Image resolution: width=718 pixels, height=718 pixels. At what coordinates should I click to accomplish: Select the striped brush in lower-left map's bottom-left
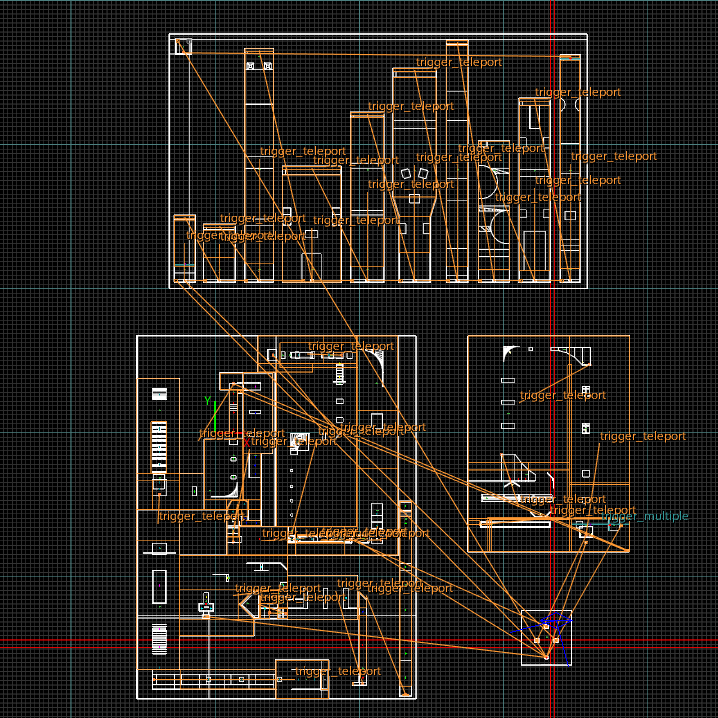pyautogui.click(x=159, y=639)
